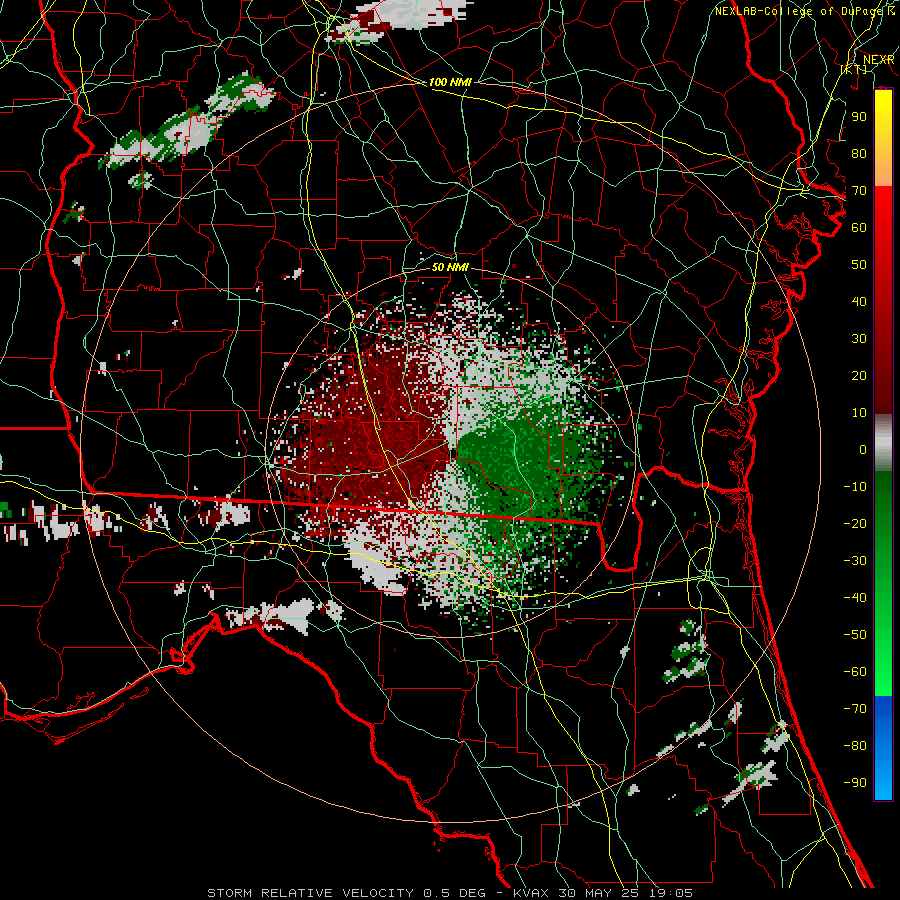Click the "KVAX 30 MAY 25 19:05" timestamp text
Image resolution: width=900 pixels, height=900 pixels.
[603, 893]
